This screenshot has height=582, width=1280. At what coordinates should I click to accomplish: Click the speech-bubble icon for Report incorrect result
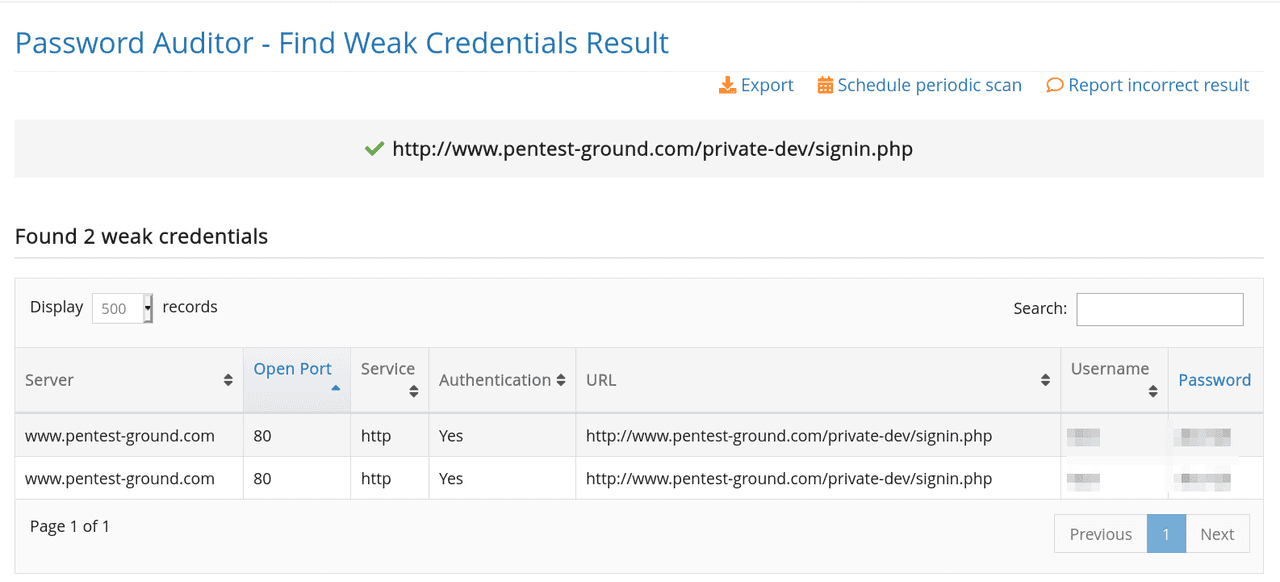click(1054, 85)
